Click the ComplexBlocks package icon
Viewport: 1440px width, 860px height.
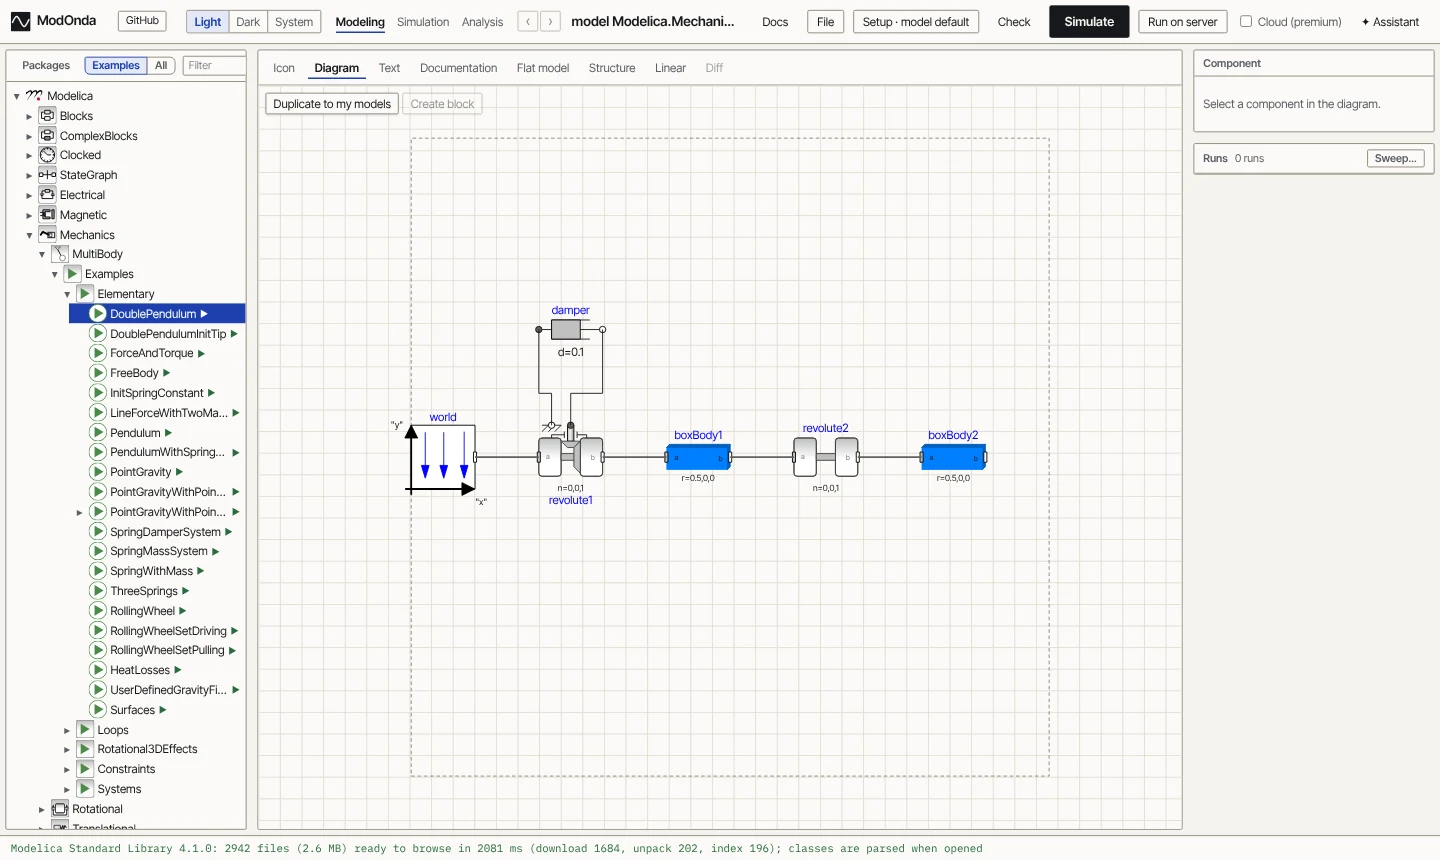pos(47,135)
